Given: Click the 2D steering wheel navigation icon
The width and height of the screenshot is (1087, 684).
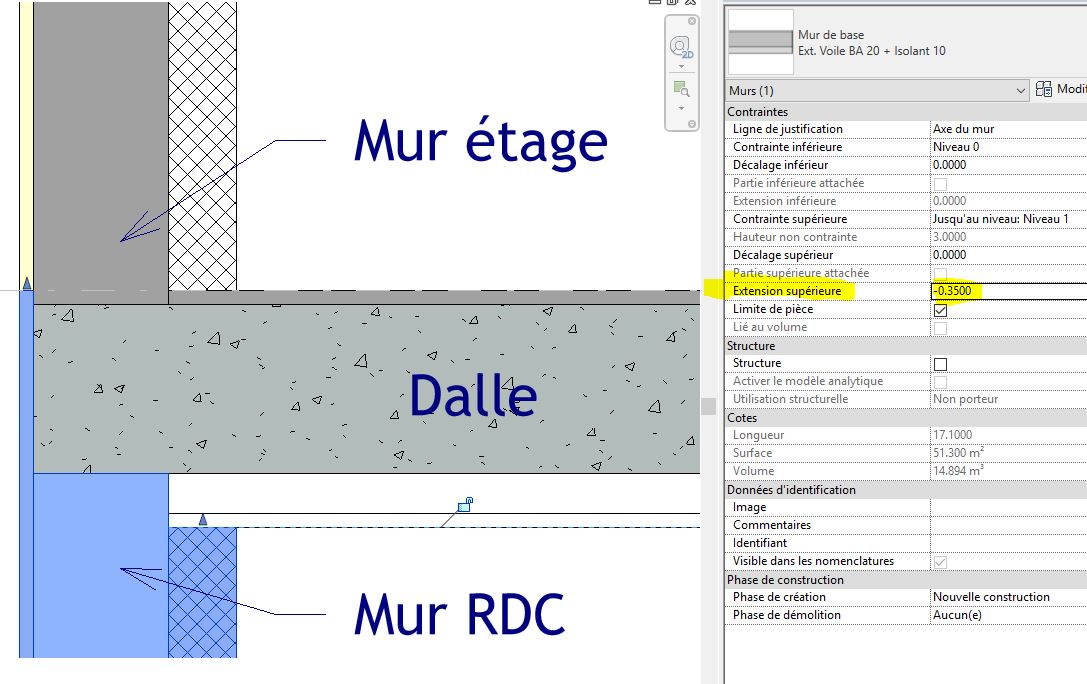Looking at the screenshot, I should coord(681,47).
